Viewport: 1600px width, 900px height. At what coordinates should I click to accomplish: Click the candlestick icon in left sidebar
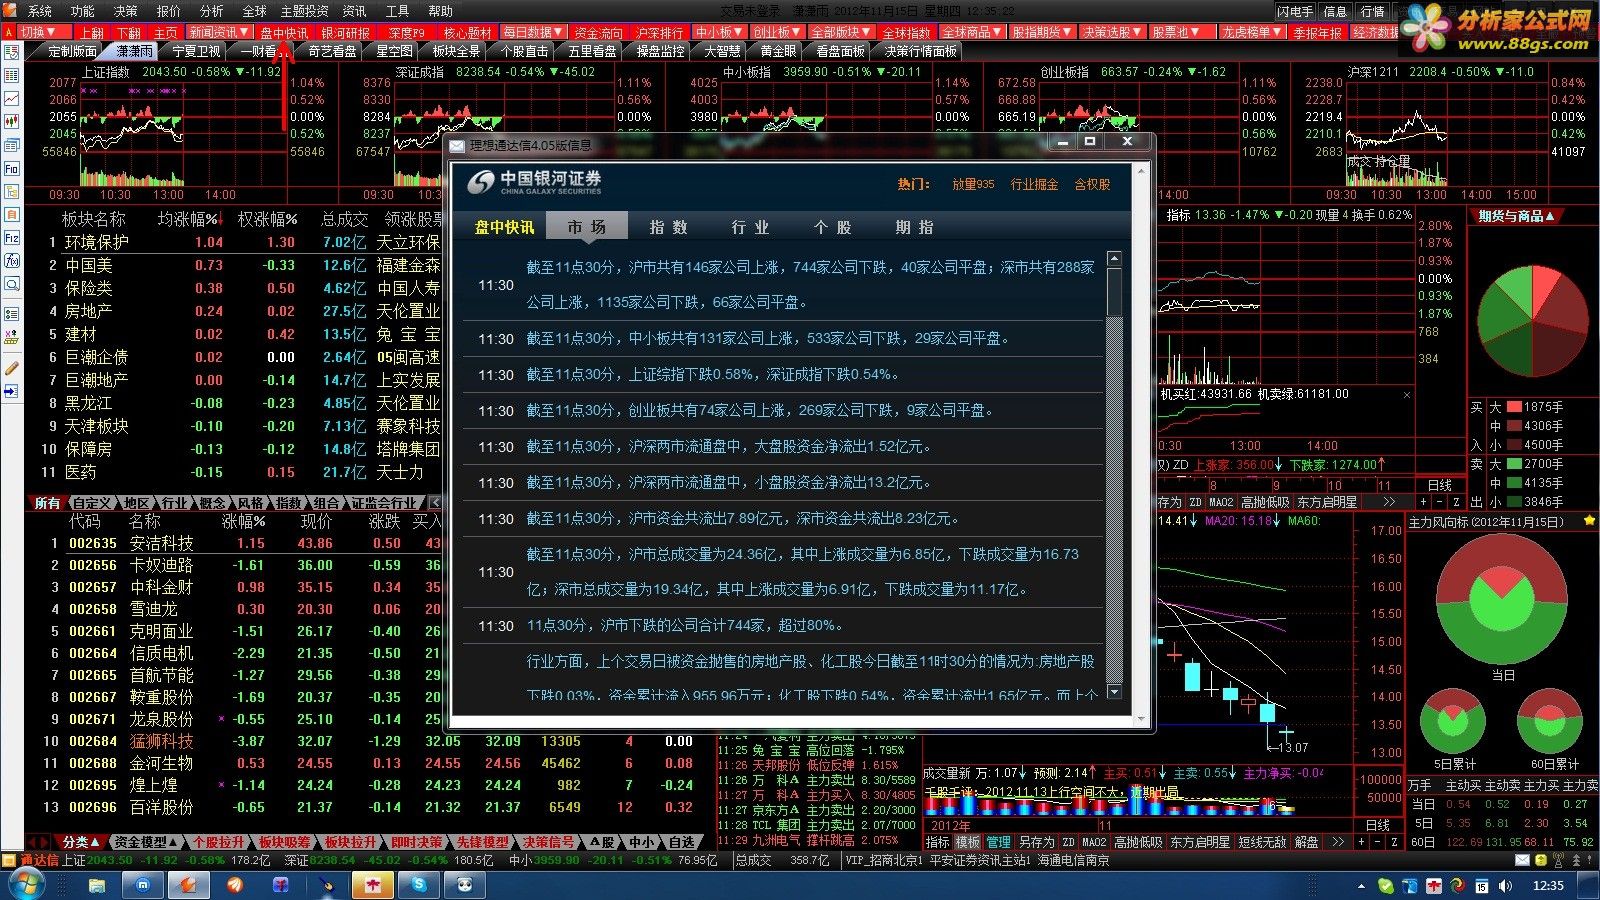(12, 122)
